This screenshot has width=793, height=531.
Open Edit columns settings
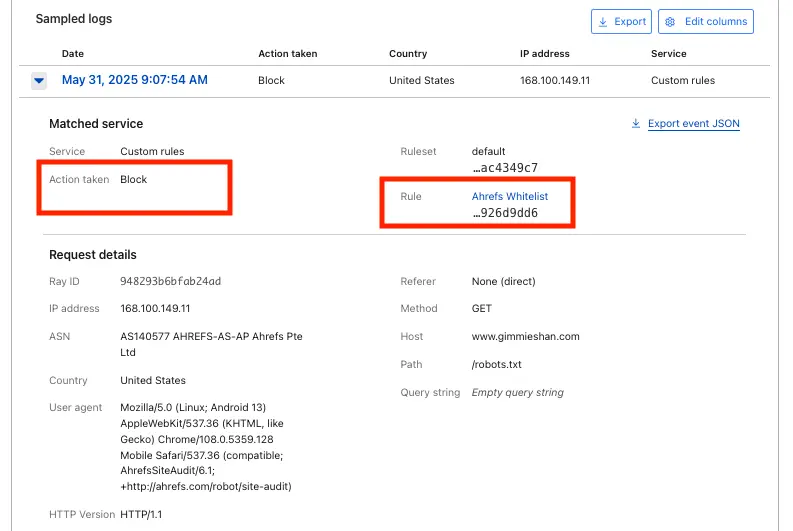point(706,22)
